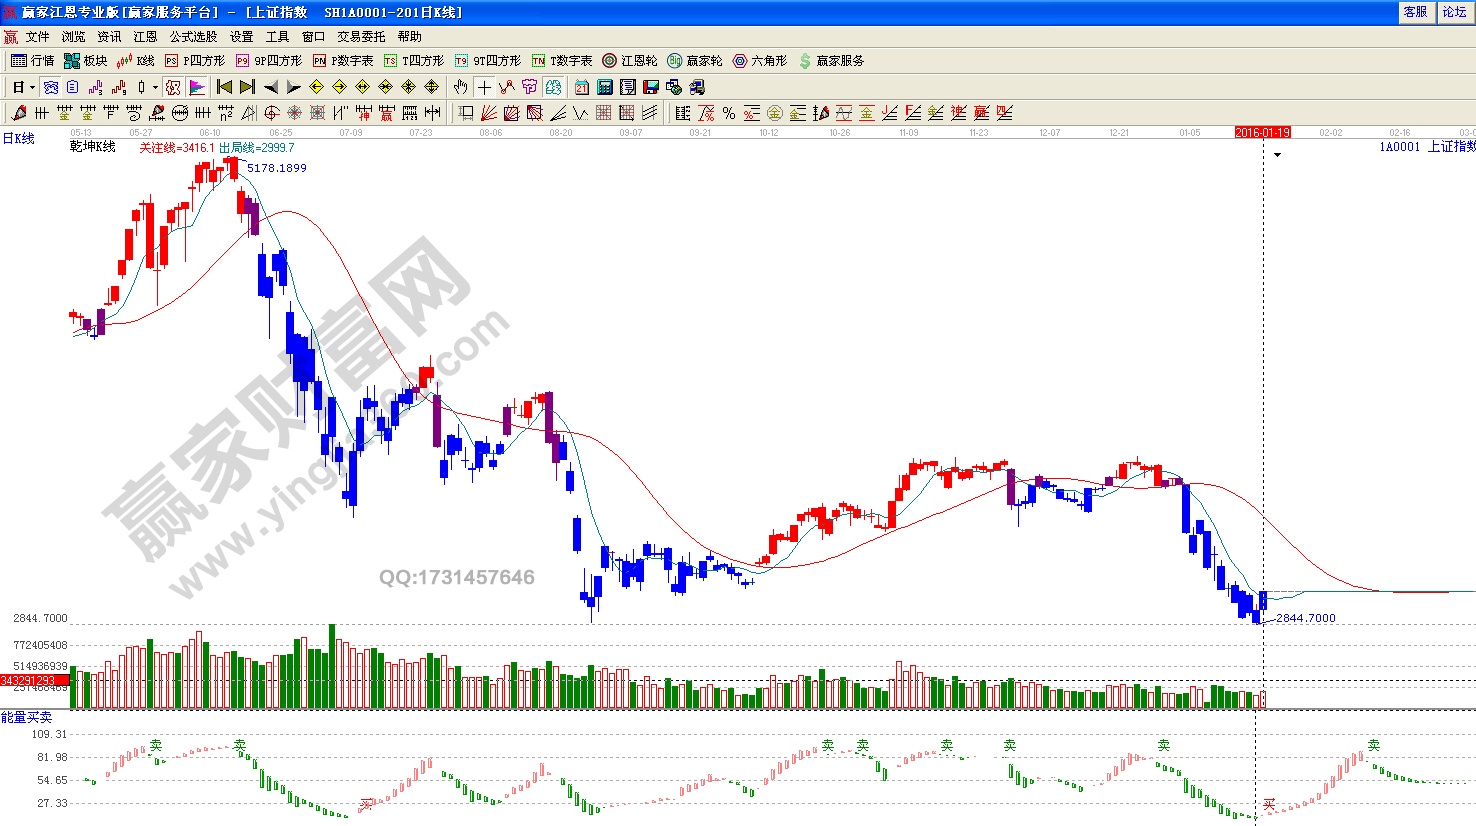Open the 赢家轮 Big wheel tool
Image resolution: width=1476 pixels, height=826 pixels.
point(694,61)
